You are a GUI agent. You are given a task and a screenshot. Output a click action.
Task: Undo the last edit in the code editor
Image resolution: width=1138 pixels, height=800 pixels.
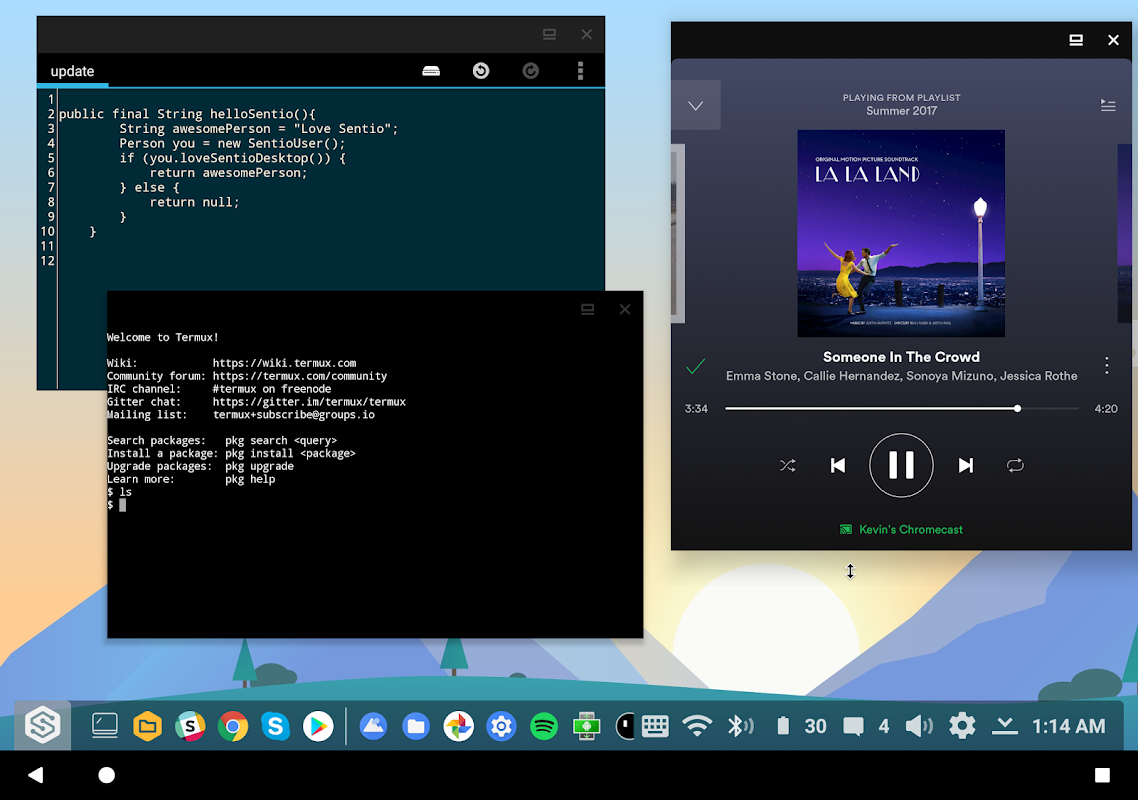[x=480, y=70]
